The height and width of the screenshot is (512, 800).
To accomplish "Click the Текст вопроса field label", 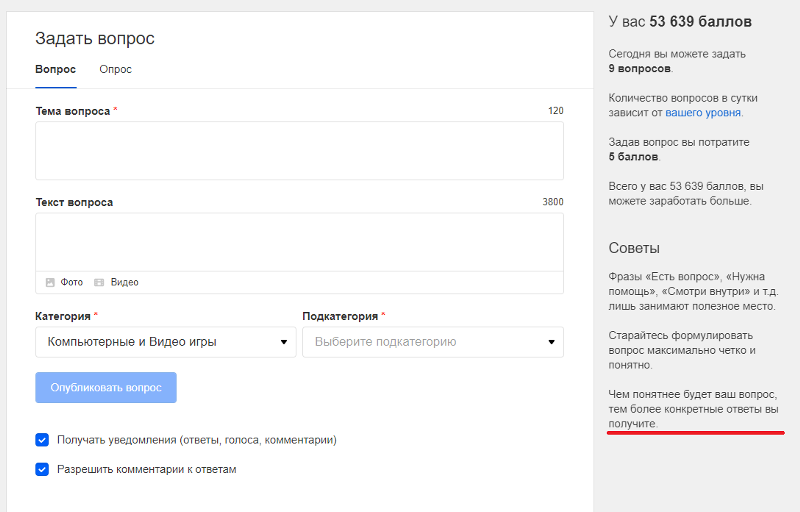I will pyautogui.click(x=74, y=202).
